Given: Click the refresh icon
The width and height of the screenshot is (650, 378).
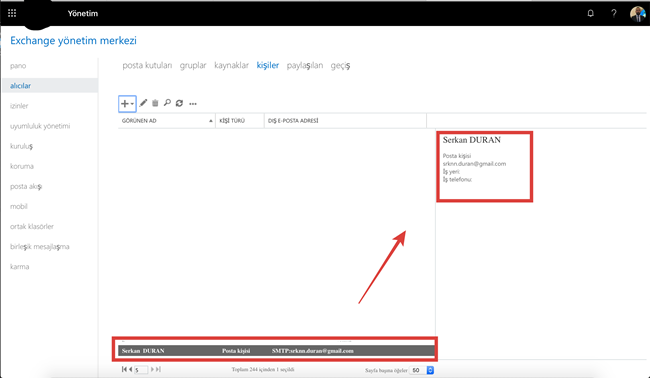Looking at the screenshot, I should (179, 103).
